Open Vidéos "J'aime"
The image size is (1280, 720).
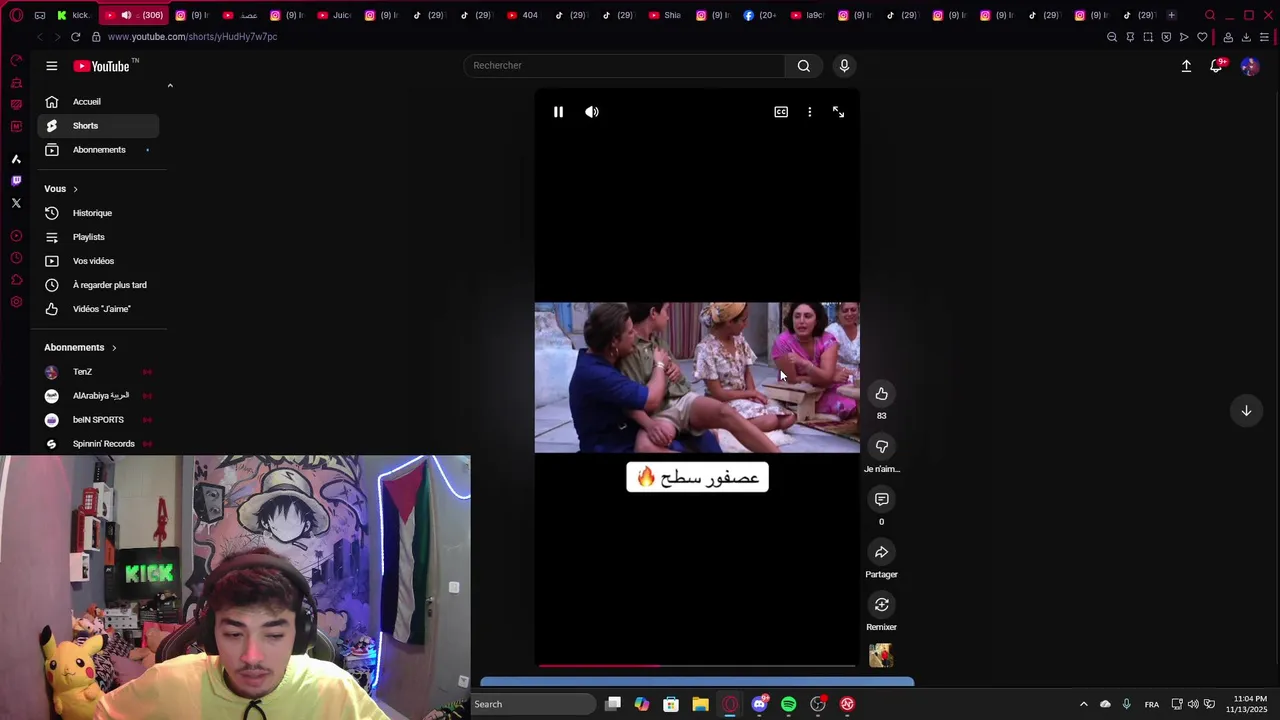click(x=98, y=309)
